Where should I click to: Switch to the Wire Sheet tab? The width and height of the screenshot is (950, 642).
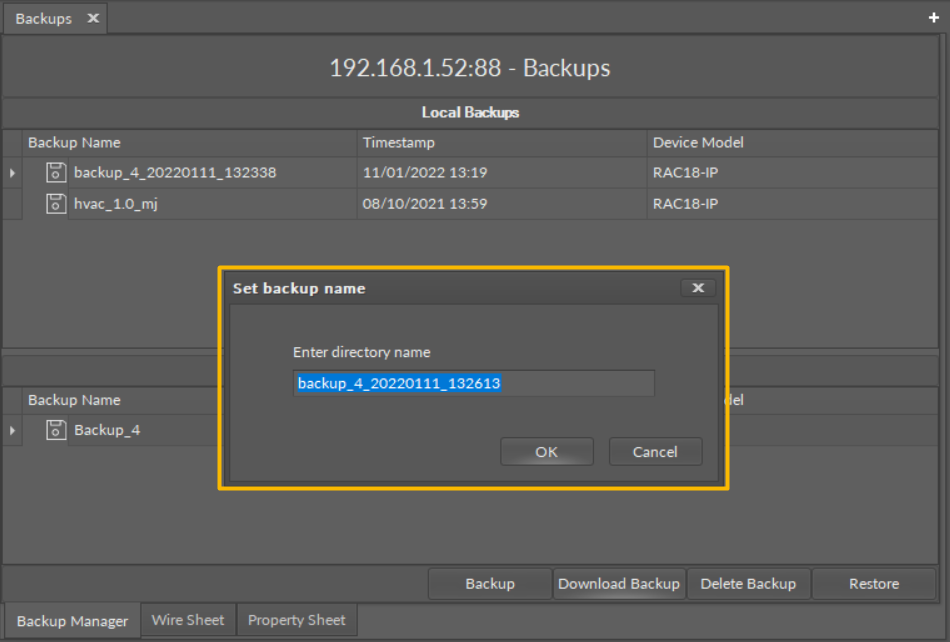coord(188,620)
